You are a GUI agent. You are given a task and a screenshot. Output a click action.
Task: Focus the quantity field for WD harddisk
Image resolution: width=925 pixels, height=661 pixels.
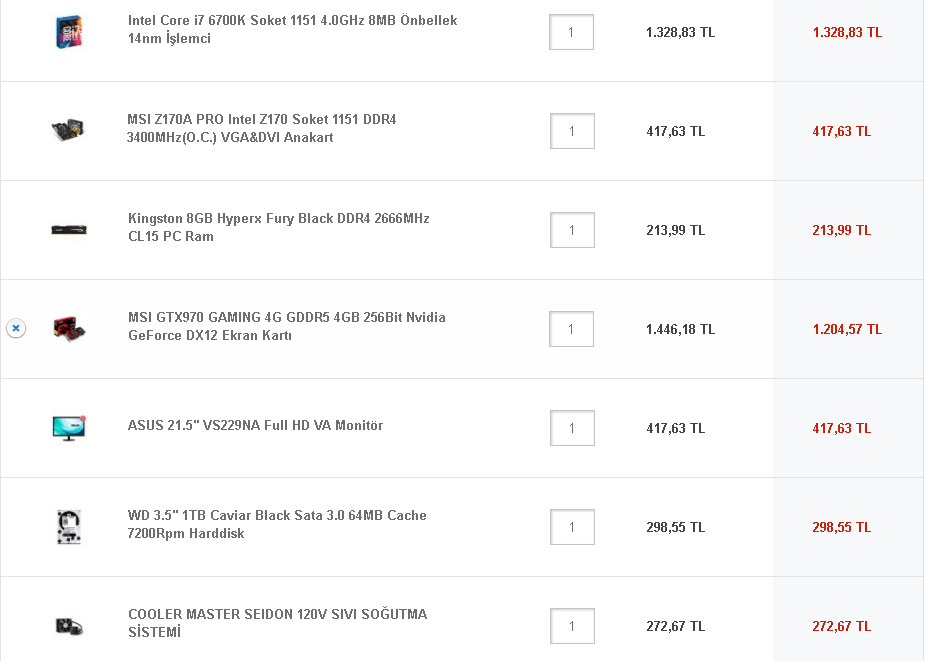click(x=572, y=527)
